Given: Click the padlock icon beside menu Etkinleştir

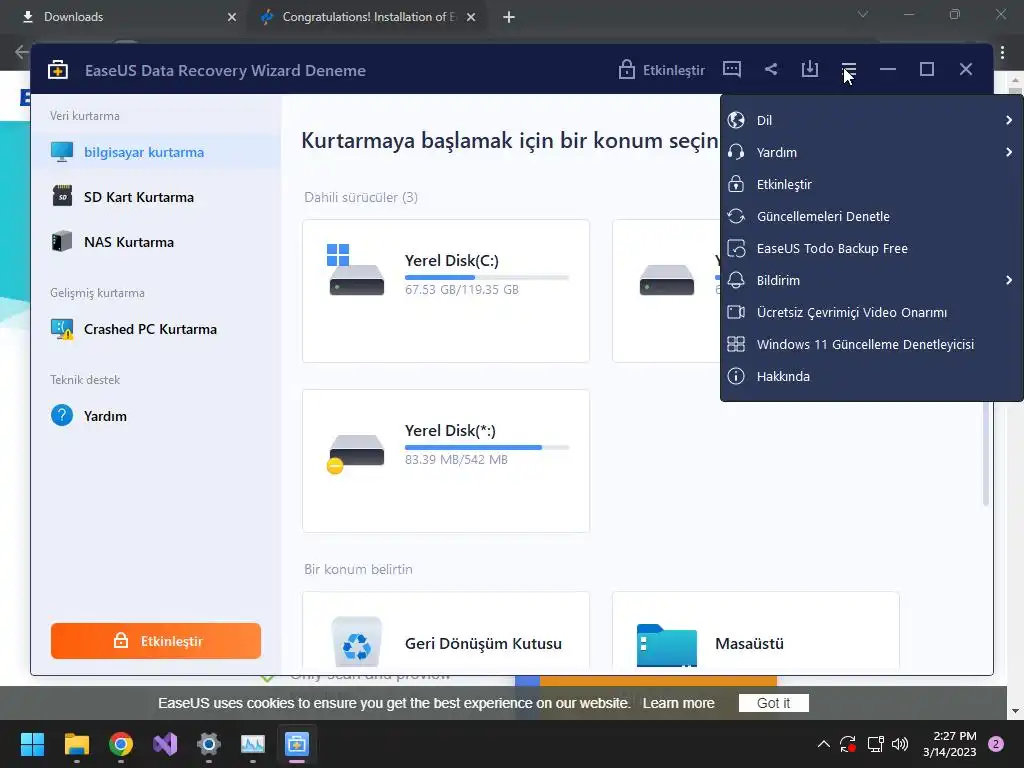Looking at the screenshot, I should pos(736,184).
